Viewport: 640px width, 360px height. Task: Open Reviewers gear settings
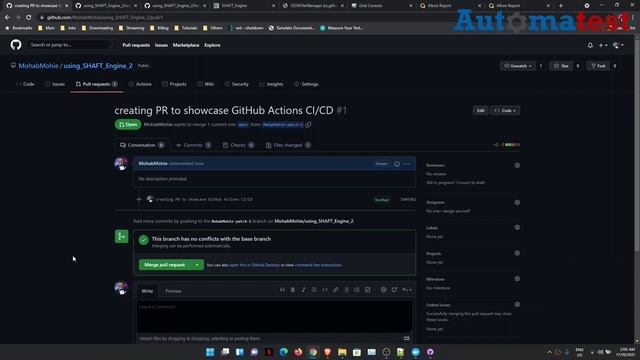coord(517,165)
